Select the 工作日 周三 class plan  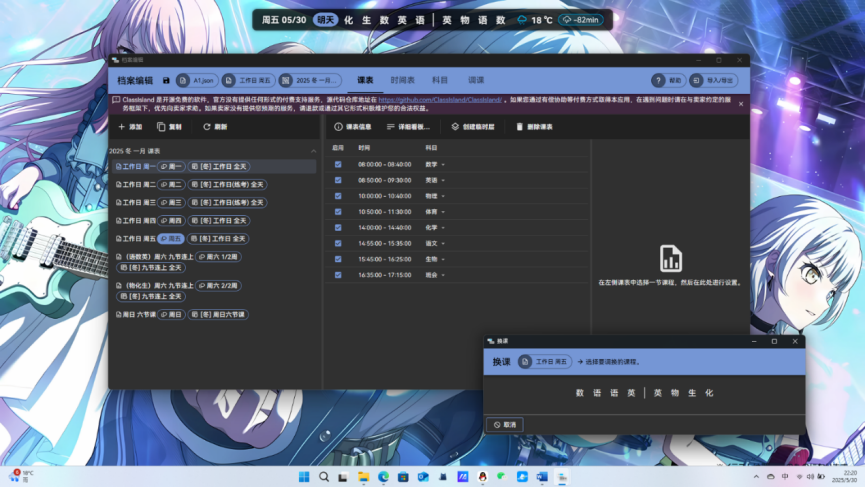click(213, 202)
